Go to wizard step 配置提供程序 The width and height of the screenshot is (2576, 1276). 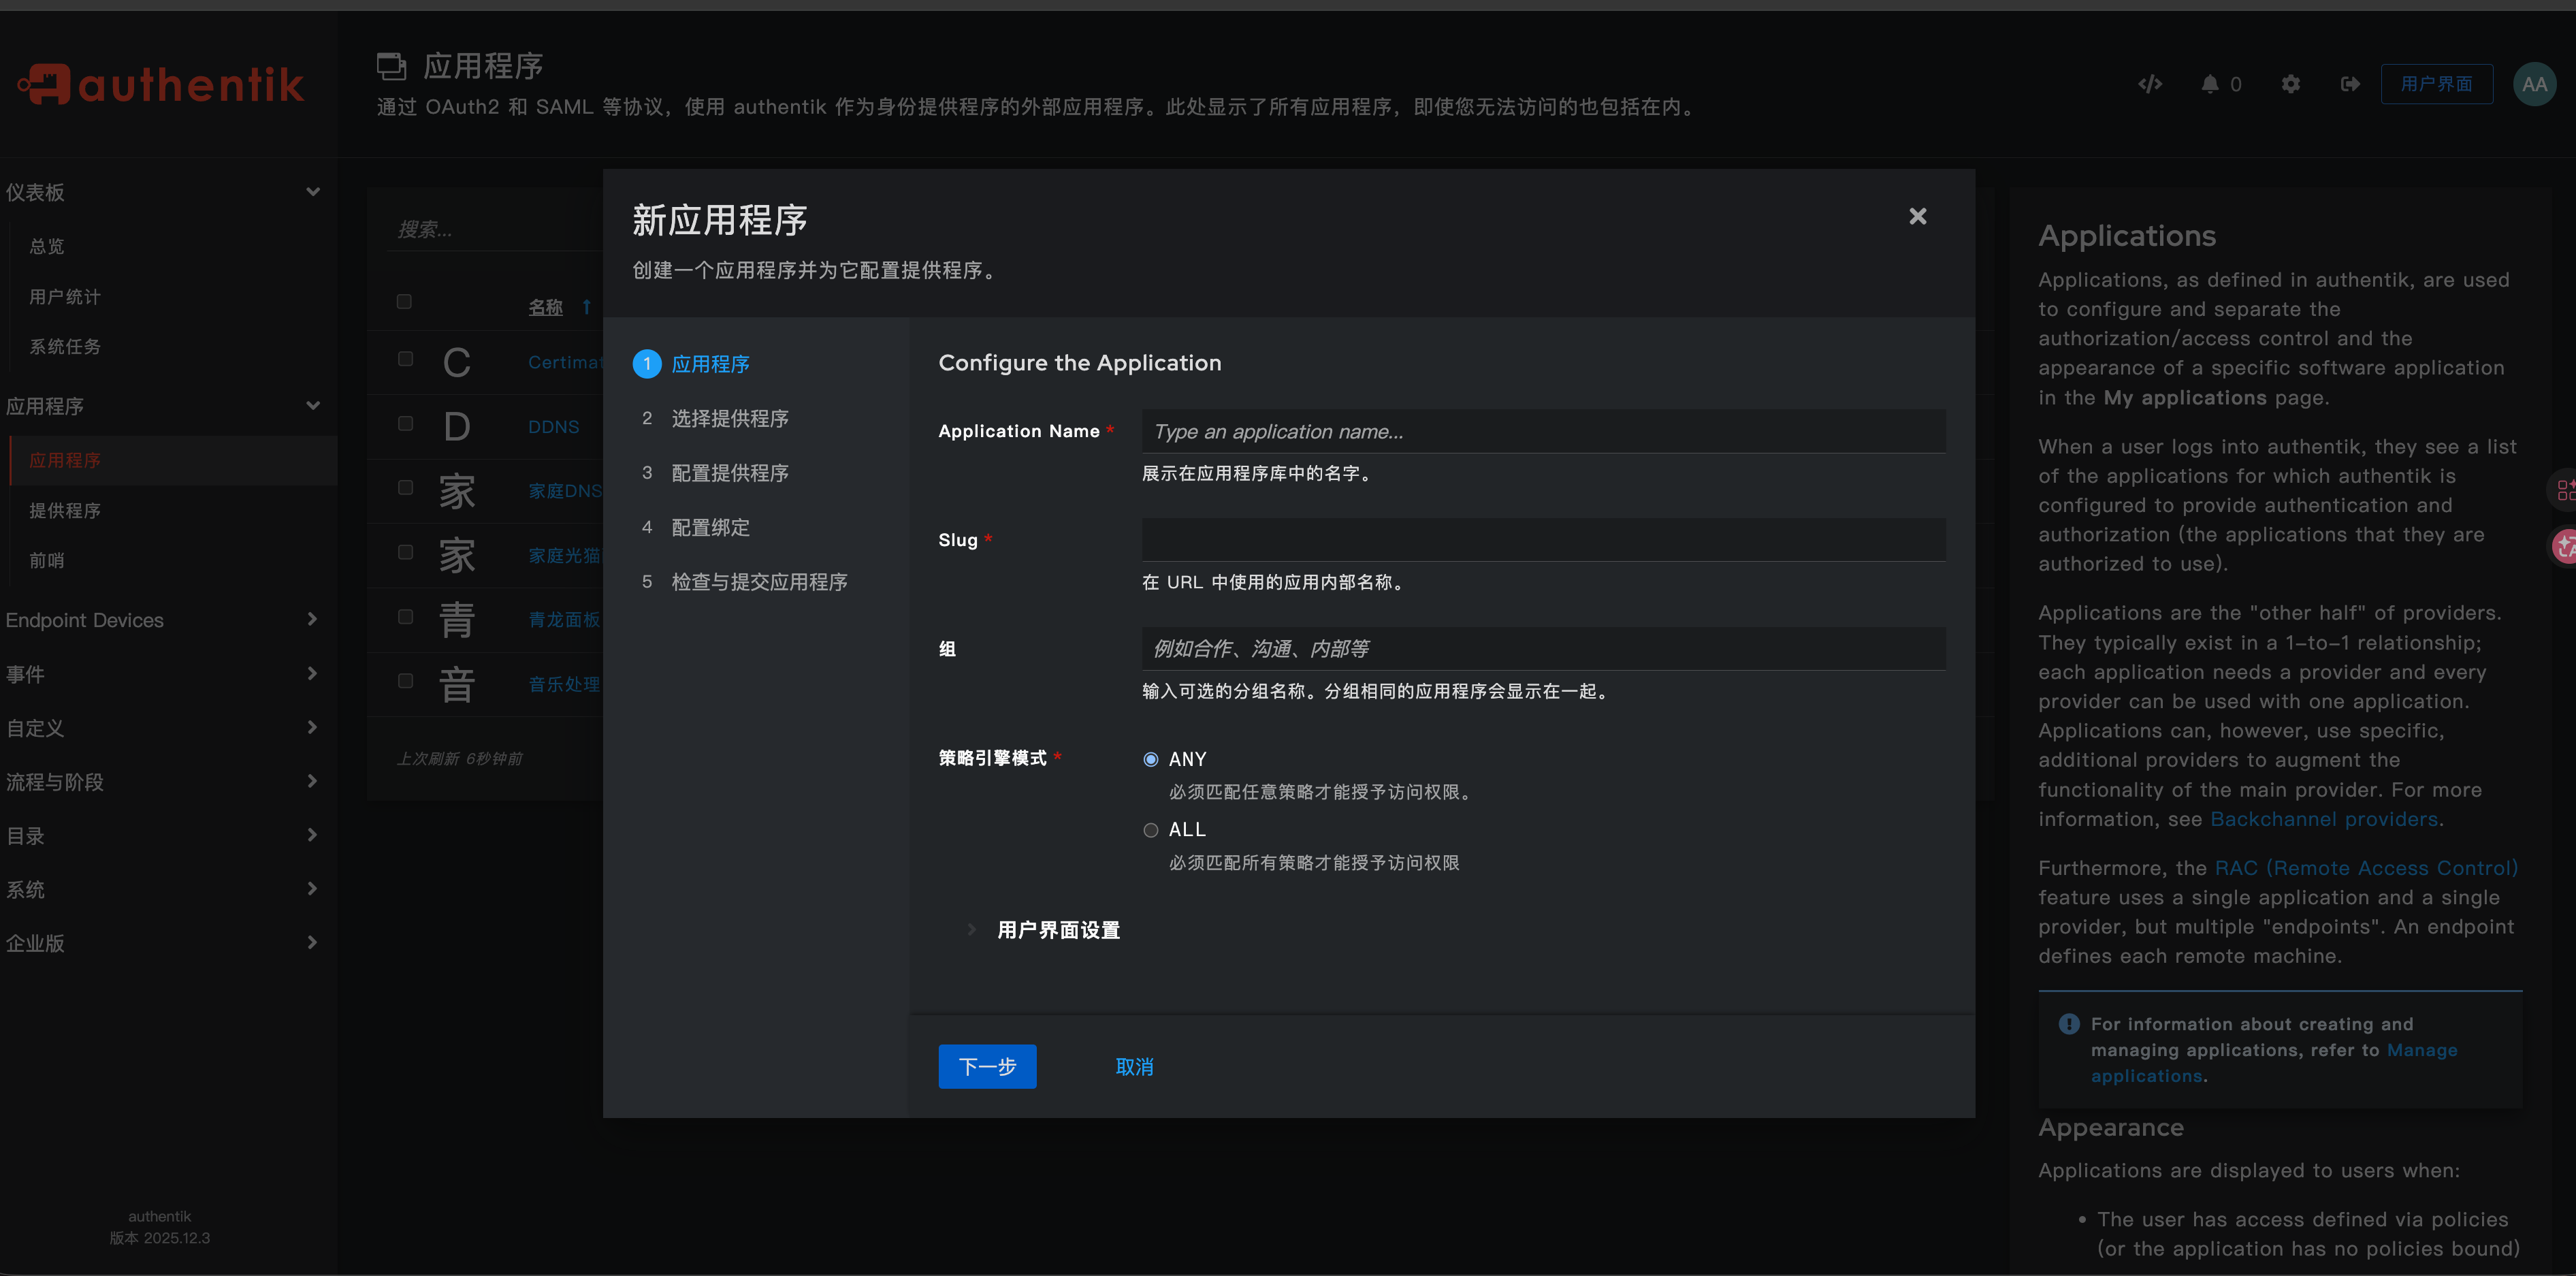(x=730, y=473)
